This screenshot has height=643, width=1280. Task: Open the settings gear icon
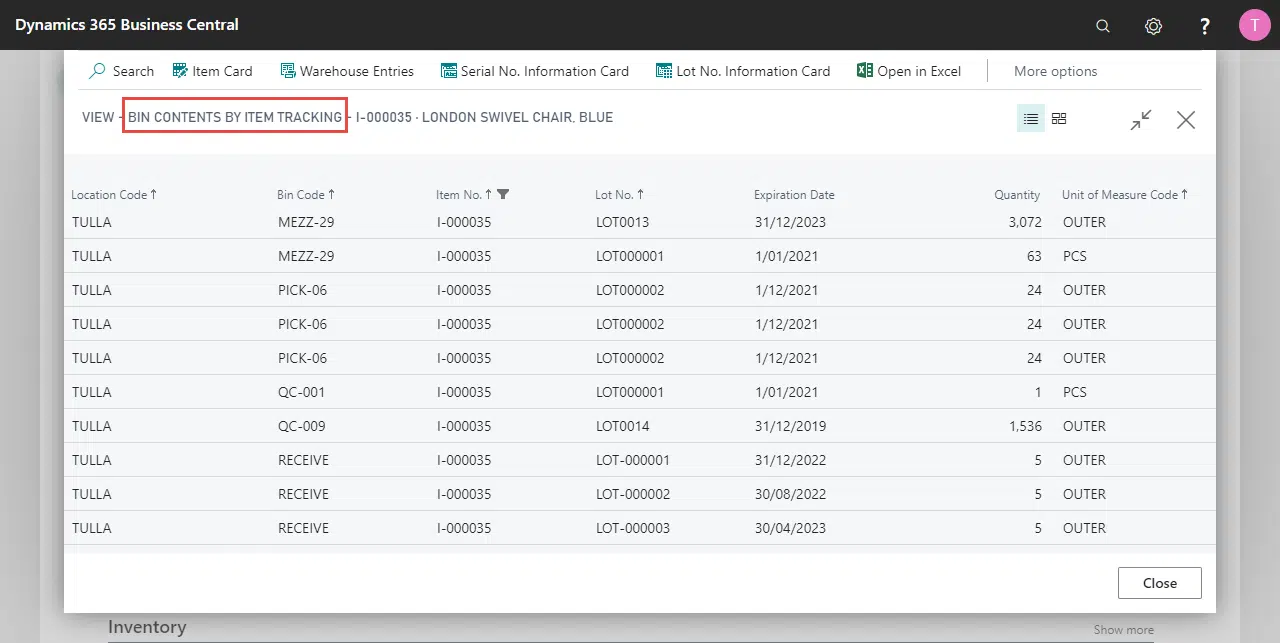tap(1153, 26)
